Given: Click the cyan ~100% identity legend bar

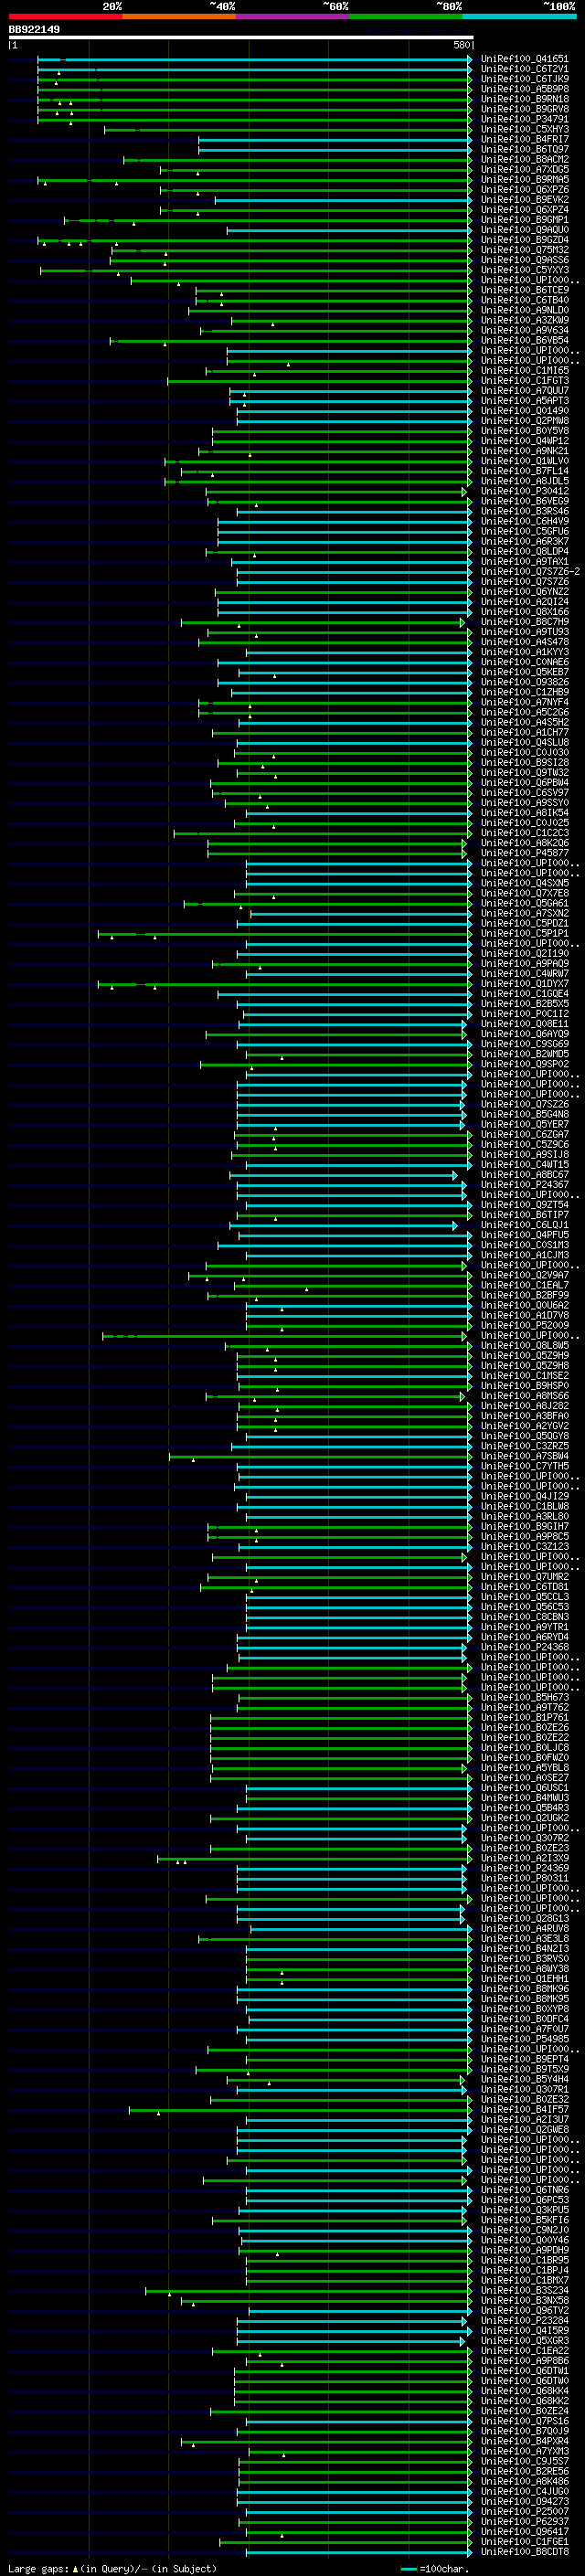Looking at the screenshot, I should (519, 16).
